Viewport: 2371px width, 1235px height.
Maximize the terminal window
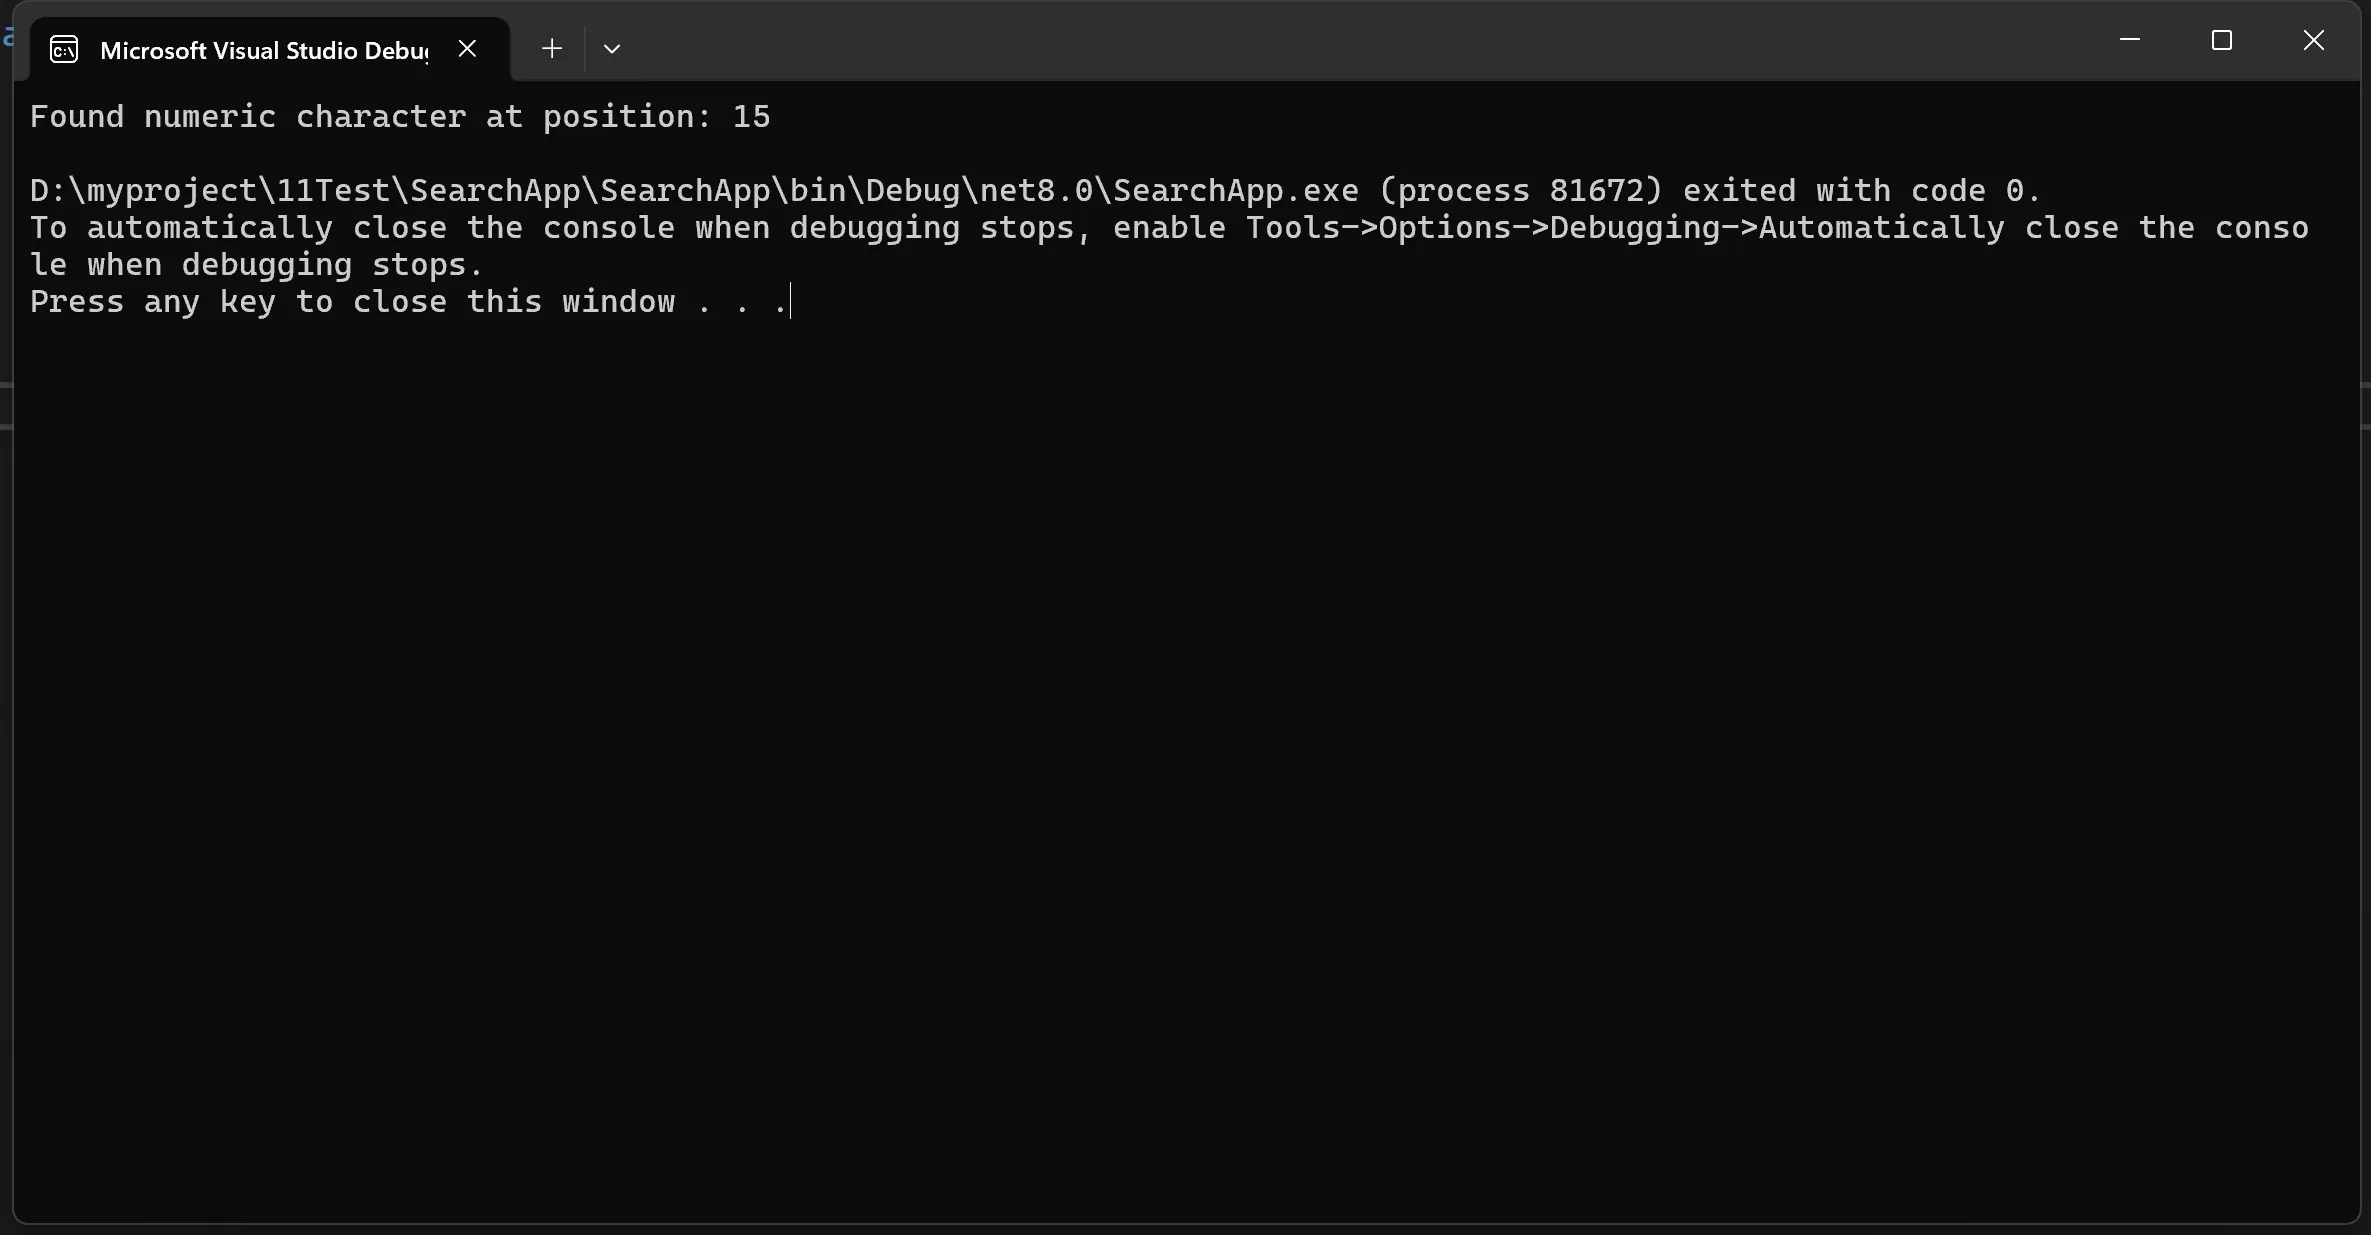tap(2221, 40)
